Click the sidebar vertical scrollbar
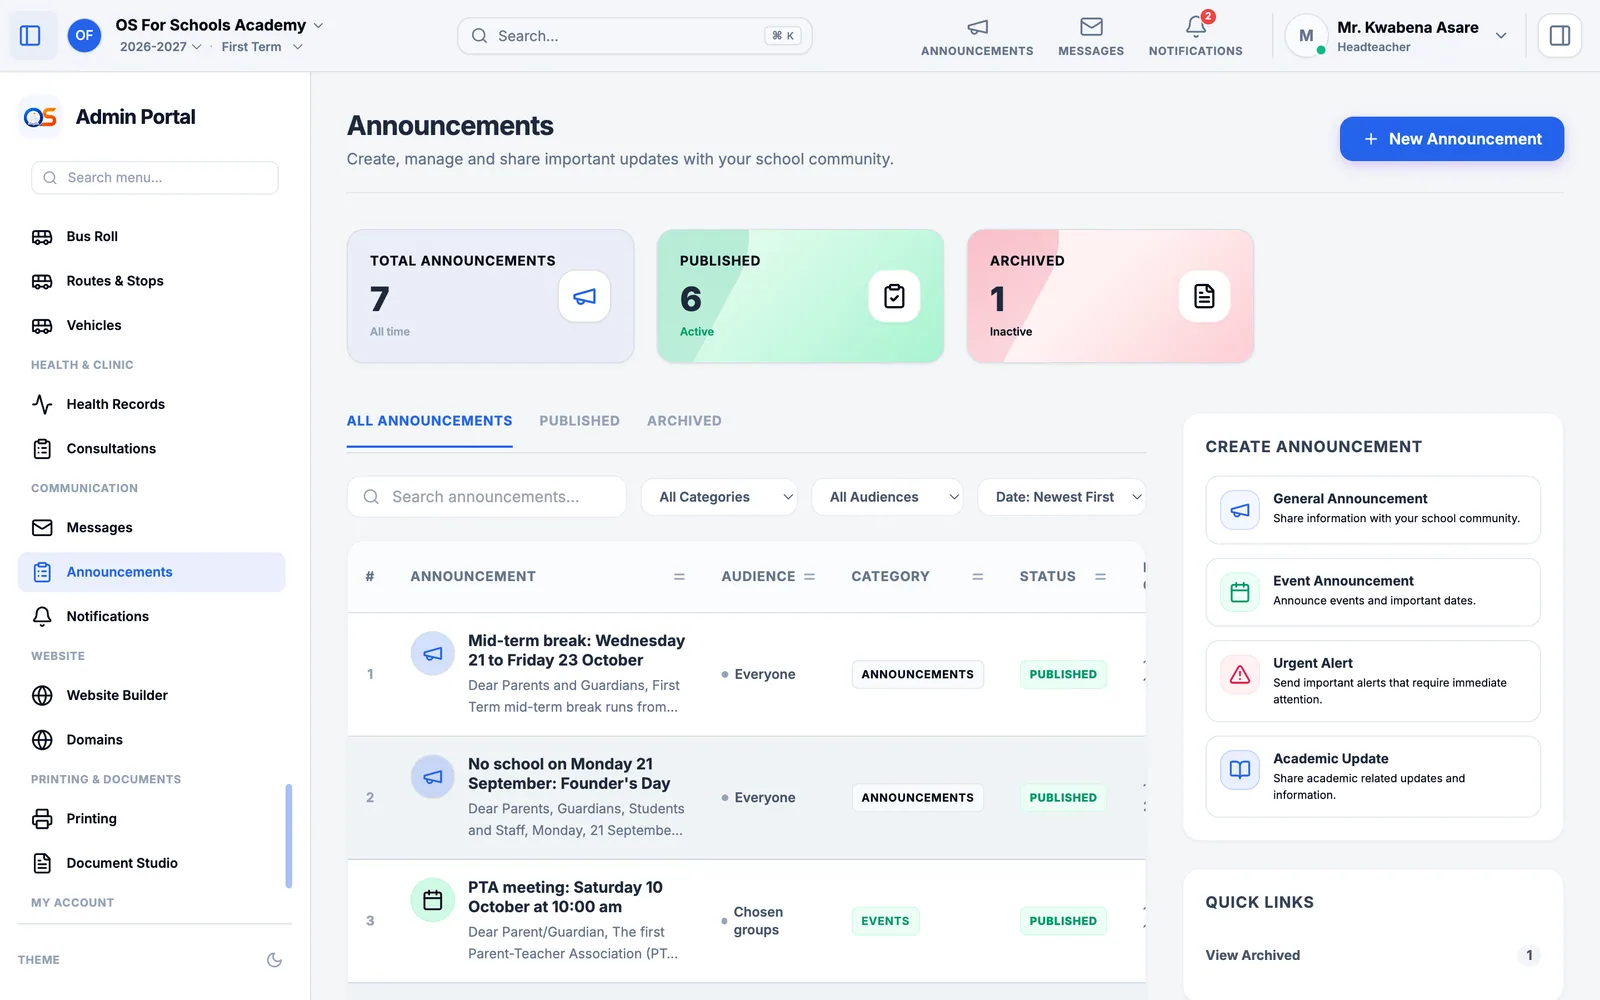 tap(289, 836)
